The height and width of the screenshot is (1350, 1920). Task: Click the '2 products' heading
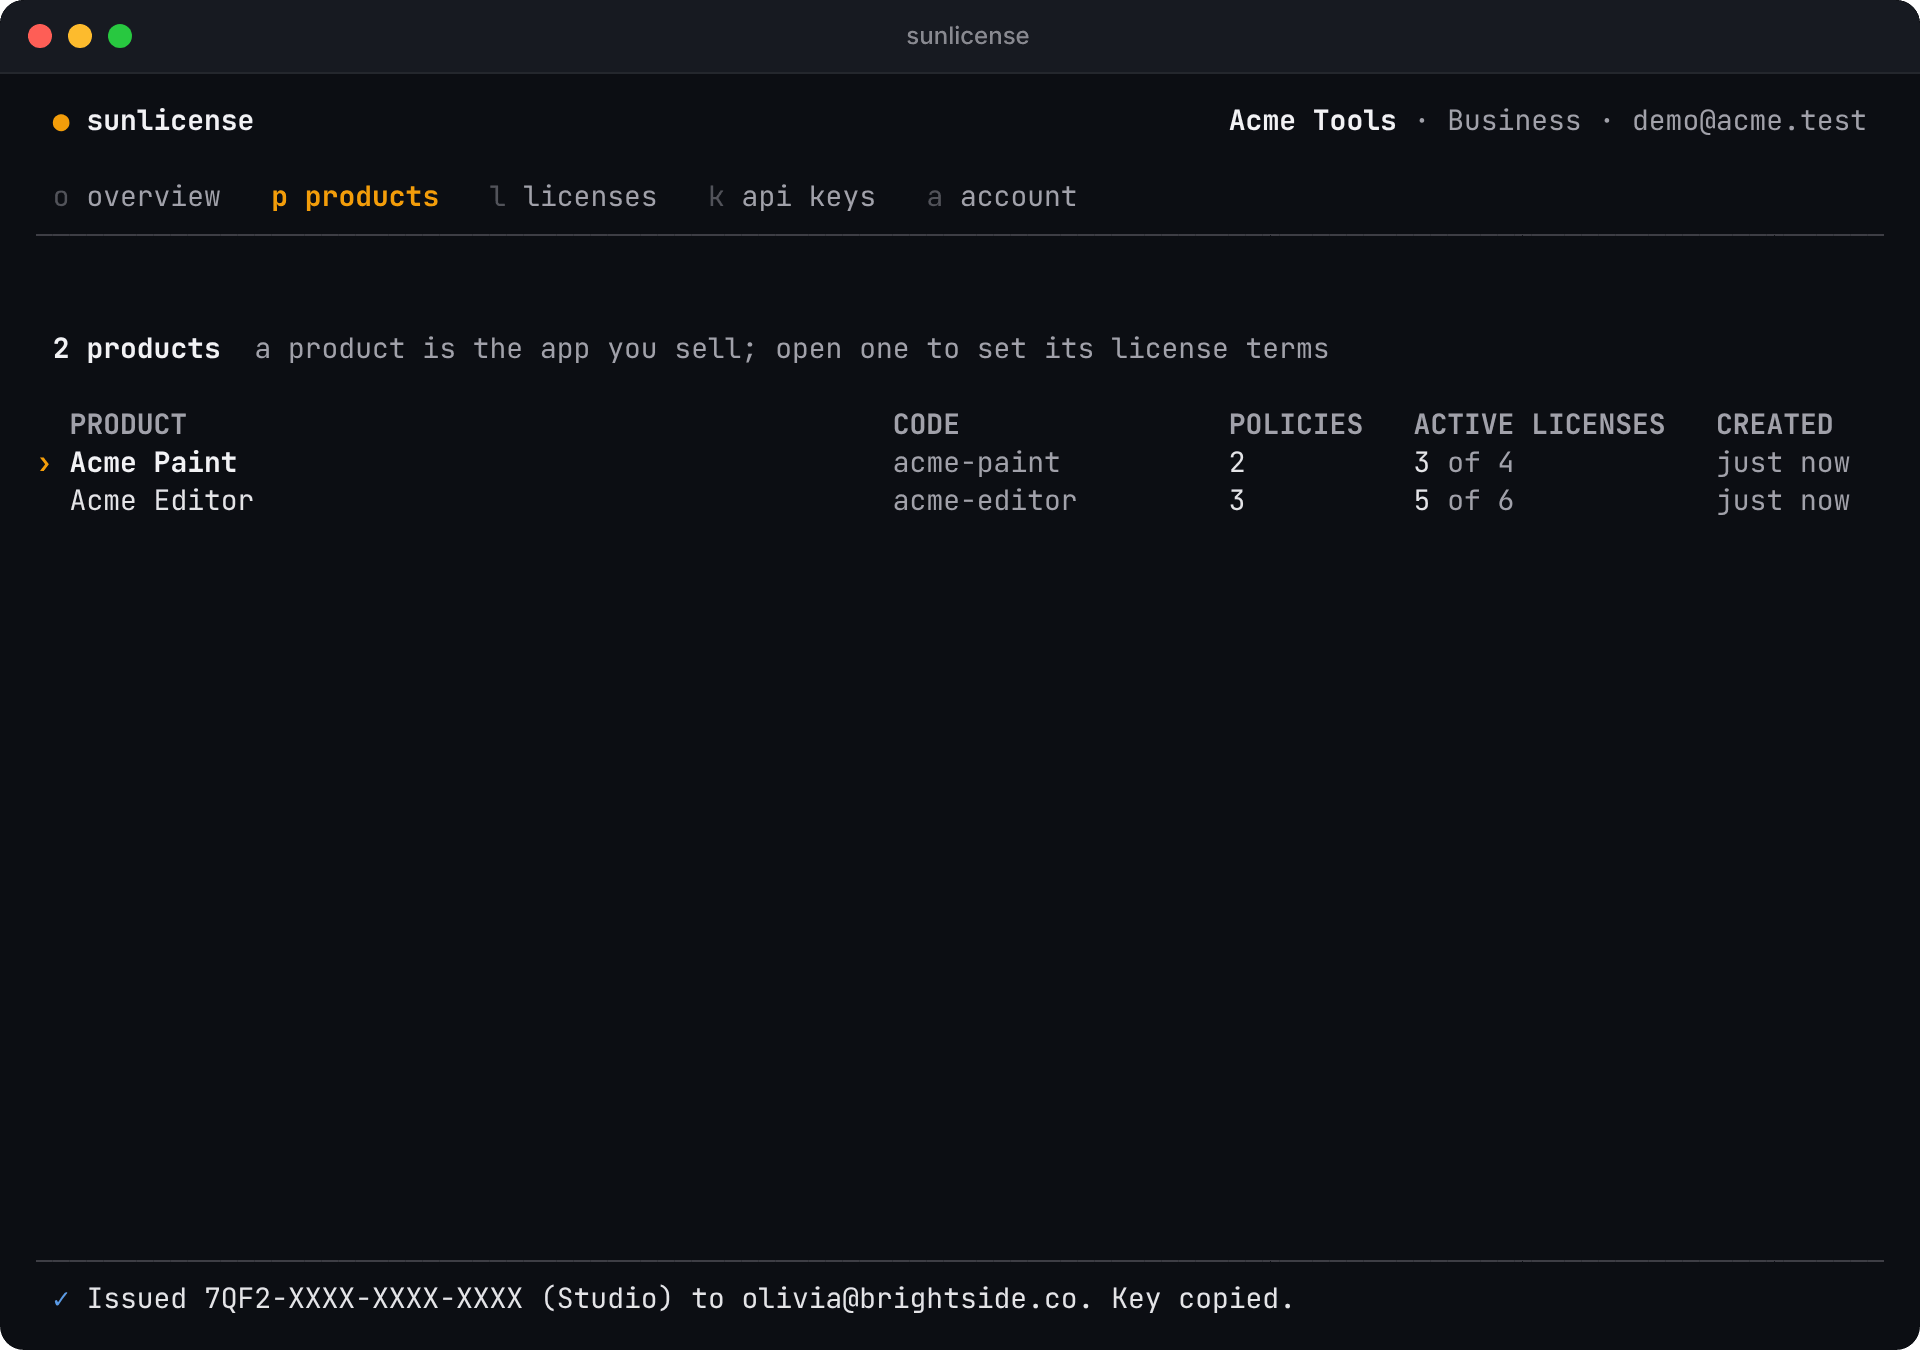click(x=137, y=349)
